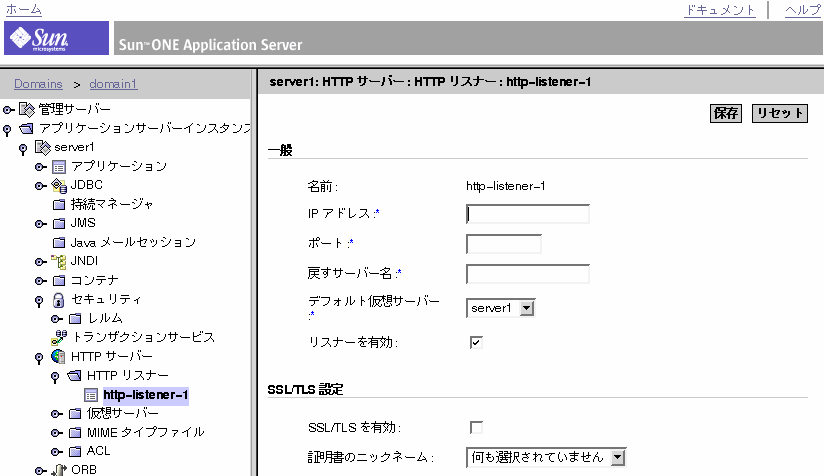Select the Java メールセッション tree label
The height and width of the screenshot is (476, 824).
[x=133, y=242]
